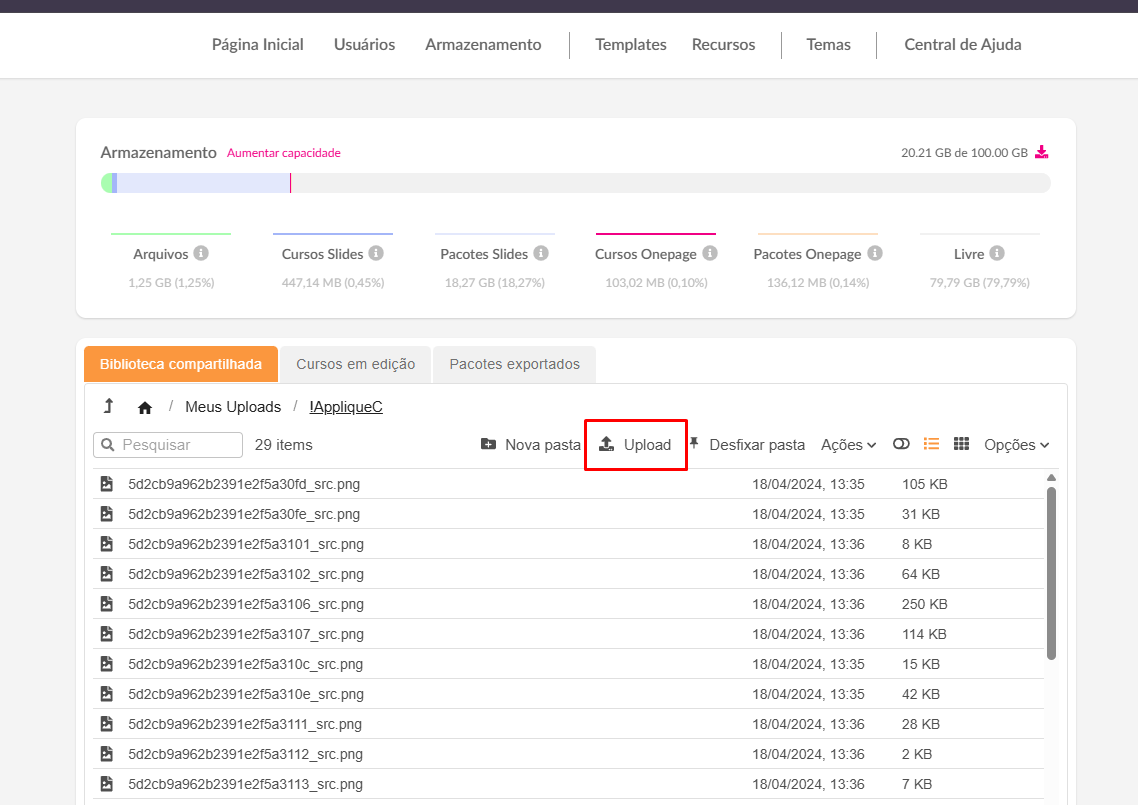Select the list view icon
The width and height of the screenshot is (1138, 805).
[931, 444]
